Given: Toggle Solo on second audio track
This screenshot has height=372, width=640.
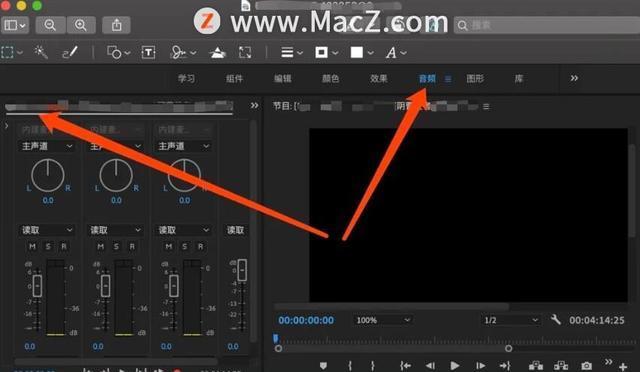Looking at the screenshot, I should (116, 246).
